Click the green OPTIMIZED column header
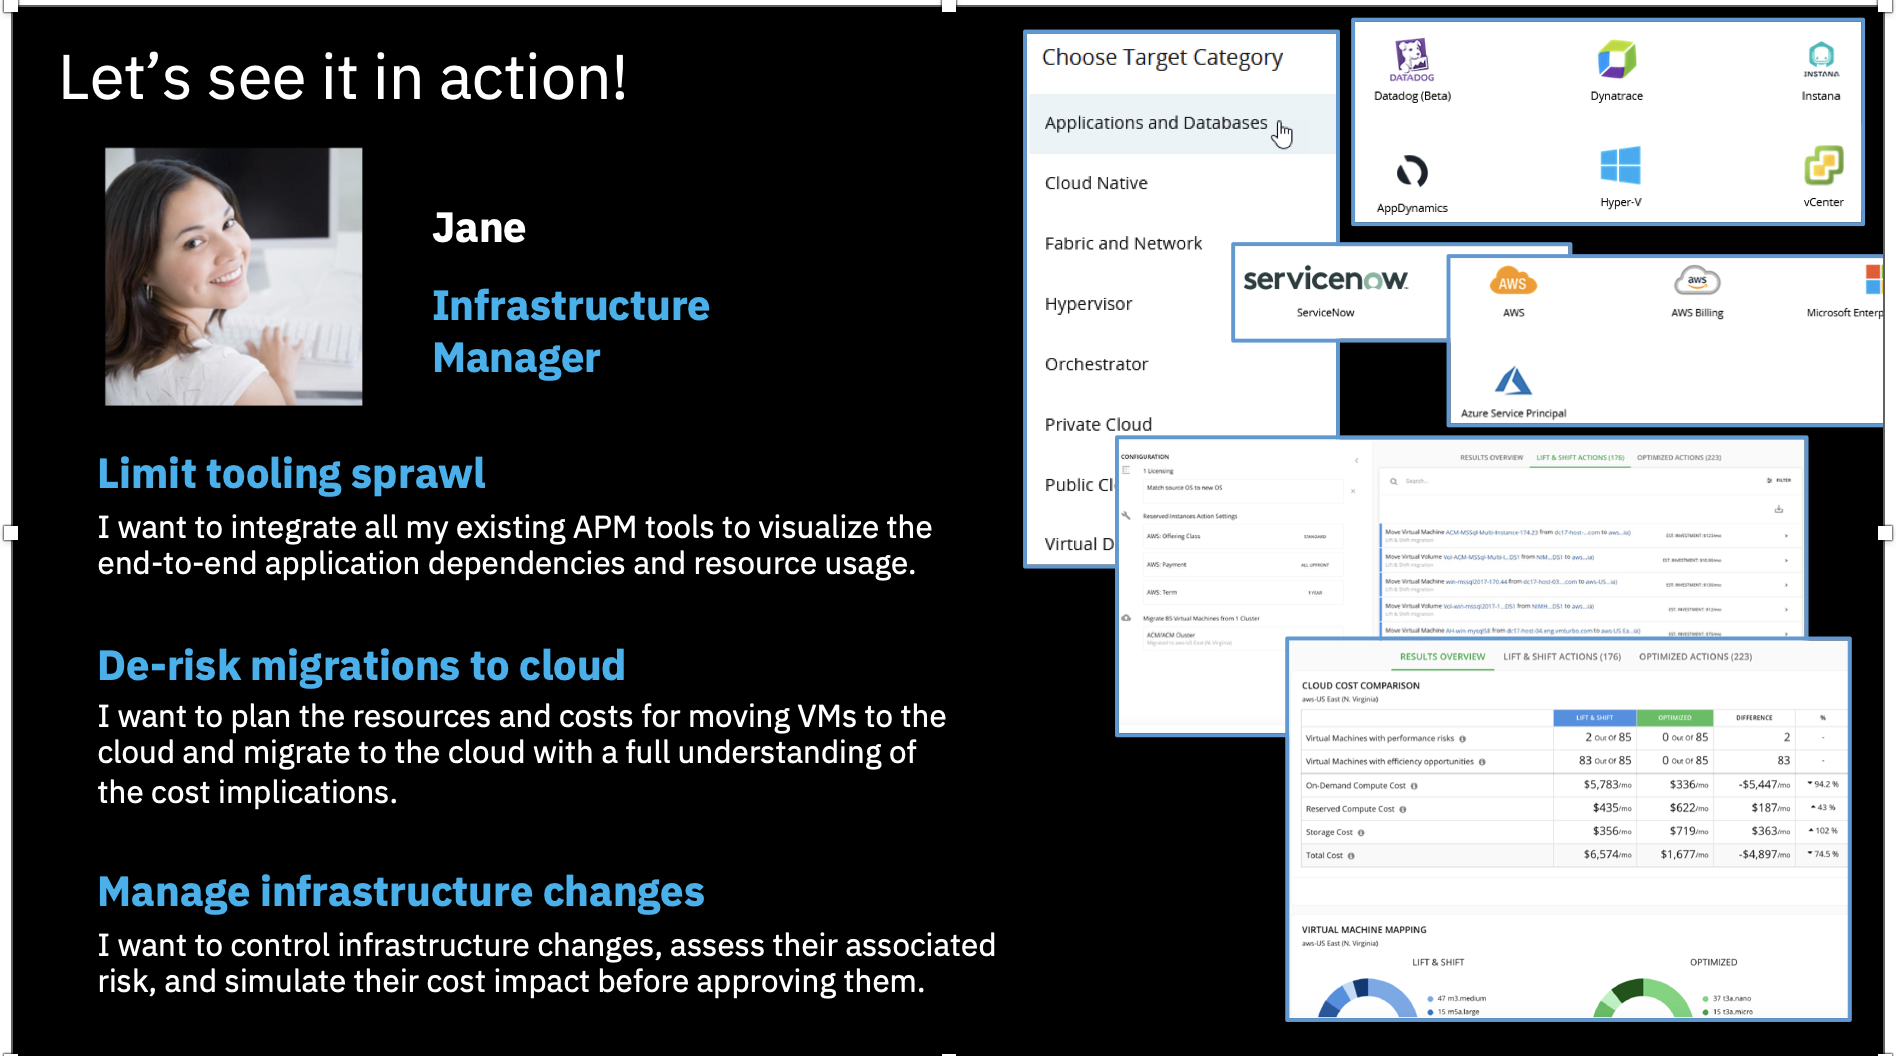The image size is (1896, 1056). pyautogui.click(x=1674, y=718)
